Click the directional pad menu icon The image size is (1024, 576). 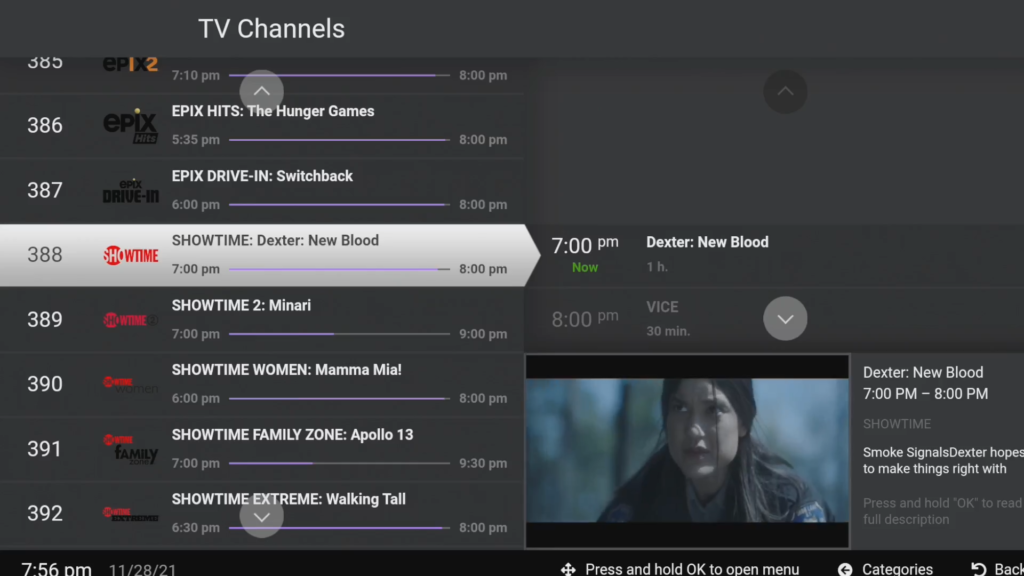[x=568, y=569]
